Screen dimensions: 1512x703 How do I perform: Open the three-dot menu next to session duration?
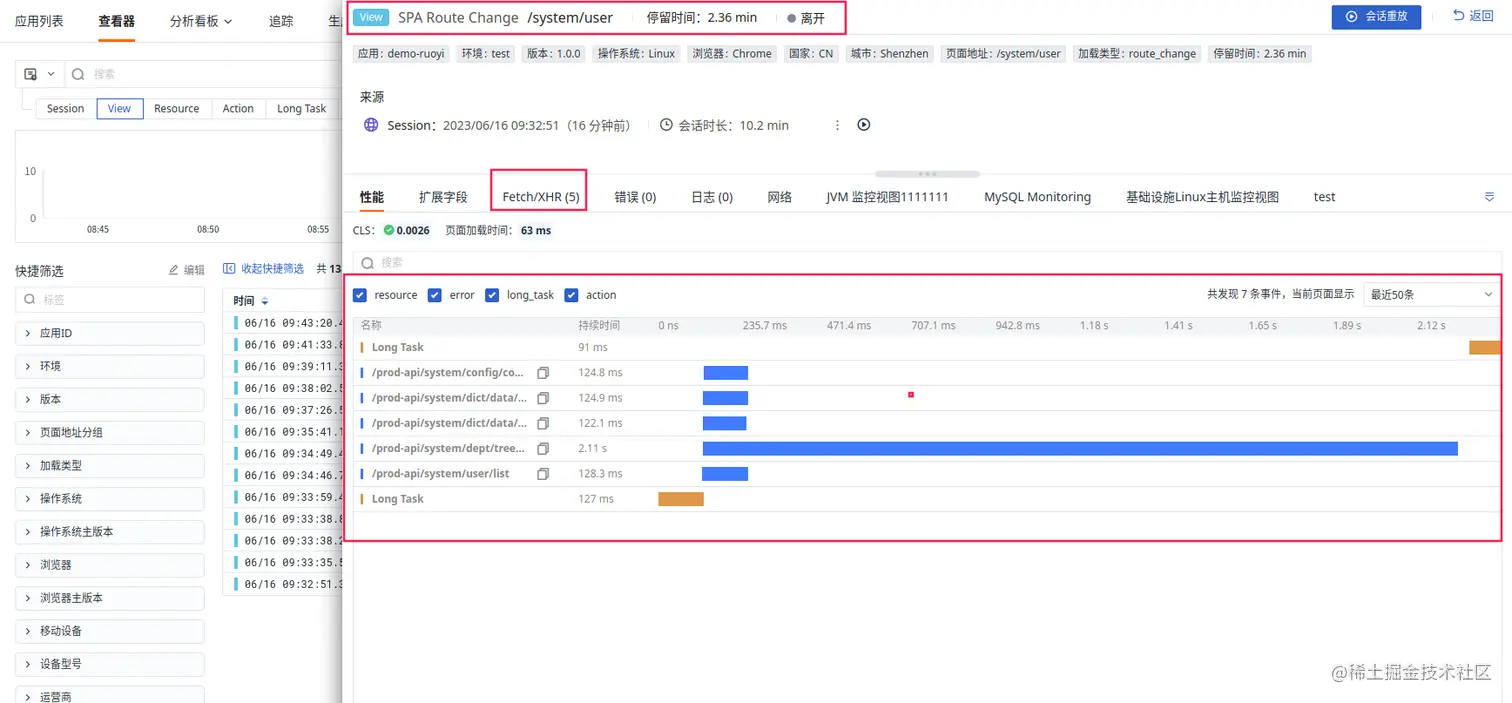pyautogui.click(x=837, y=125)
